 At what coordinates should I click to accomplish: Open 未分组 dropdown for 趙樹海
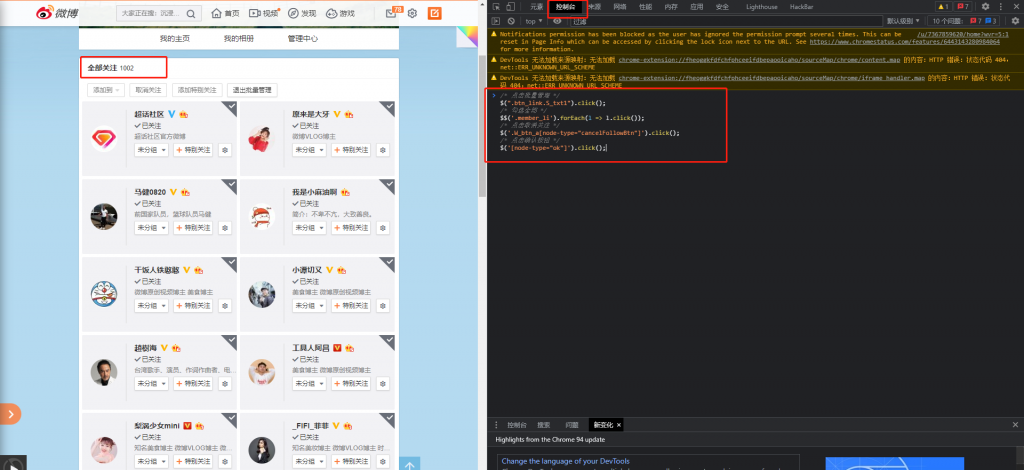click(152, 383)
